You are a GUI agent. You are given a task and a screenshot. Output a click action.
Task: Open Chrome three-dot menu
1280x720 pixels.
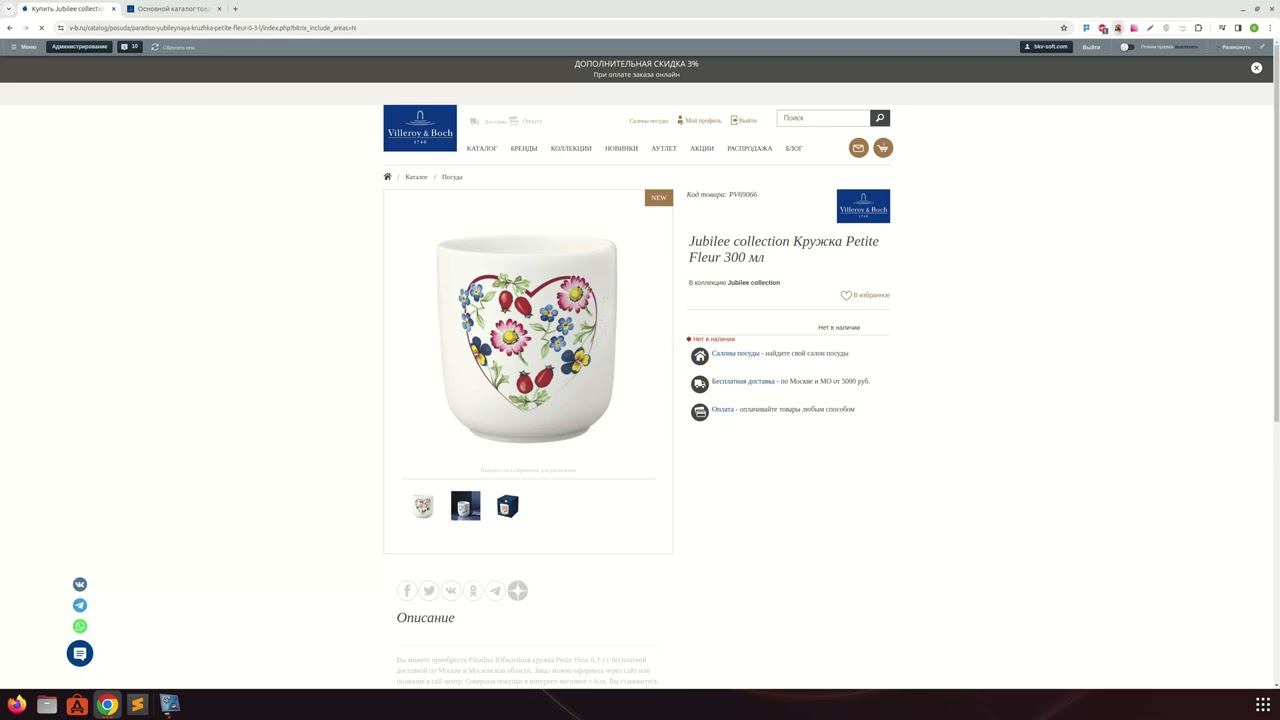[1270, 28]
